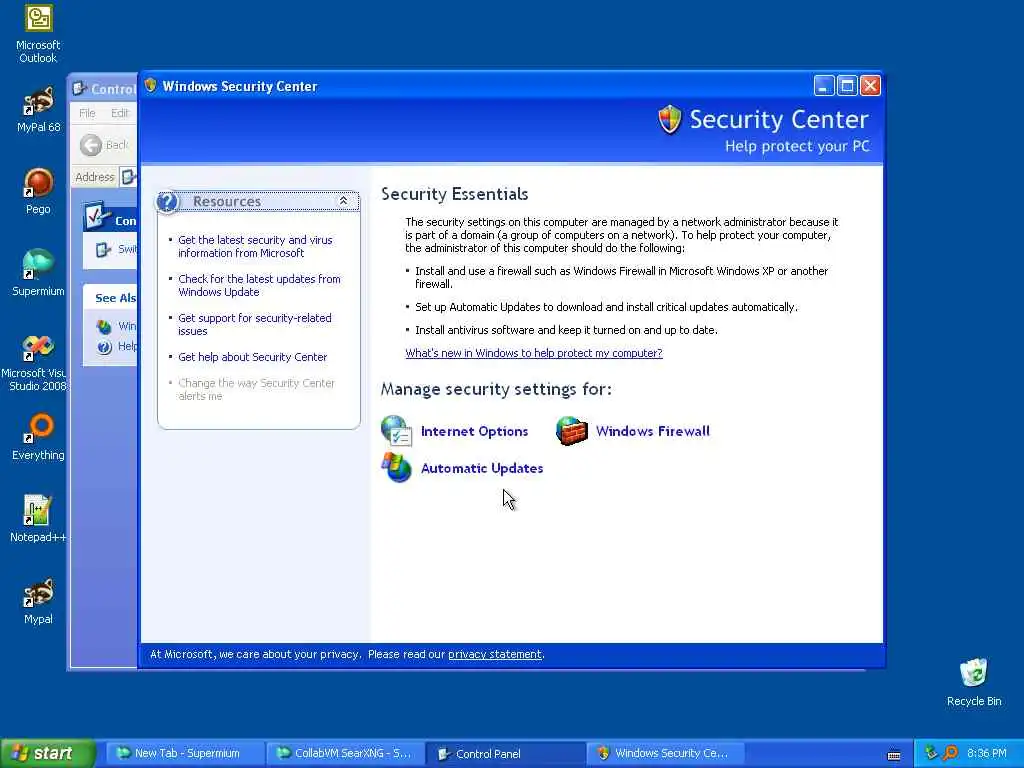Image resolution: width=1024 pixels, height=768 pixels.
Task: Close the Windows Security Center window
Action: pos(870,86)
